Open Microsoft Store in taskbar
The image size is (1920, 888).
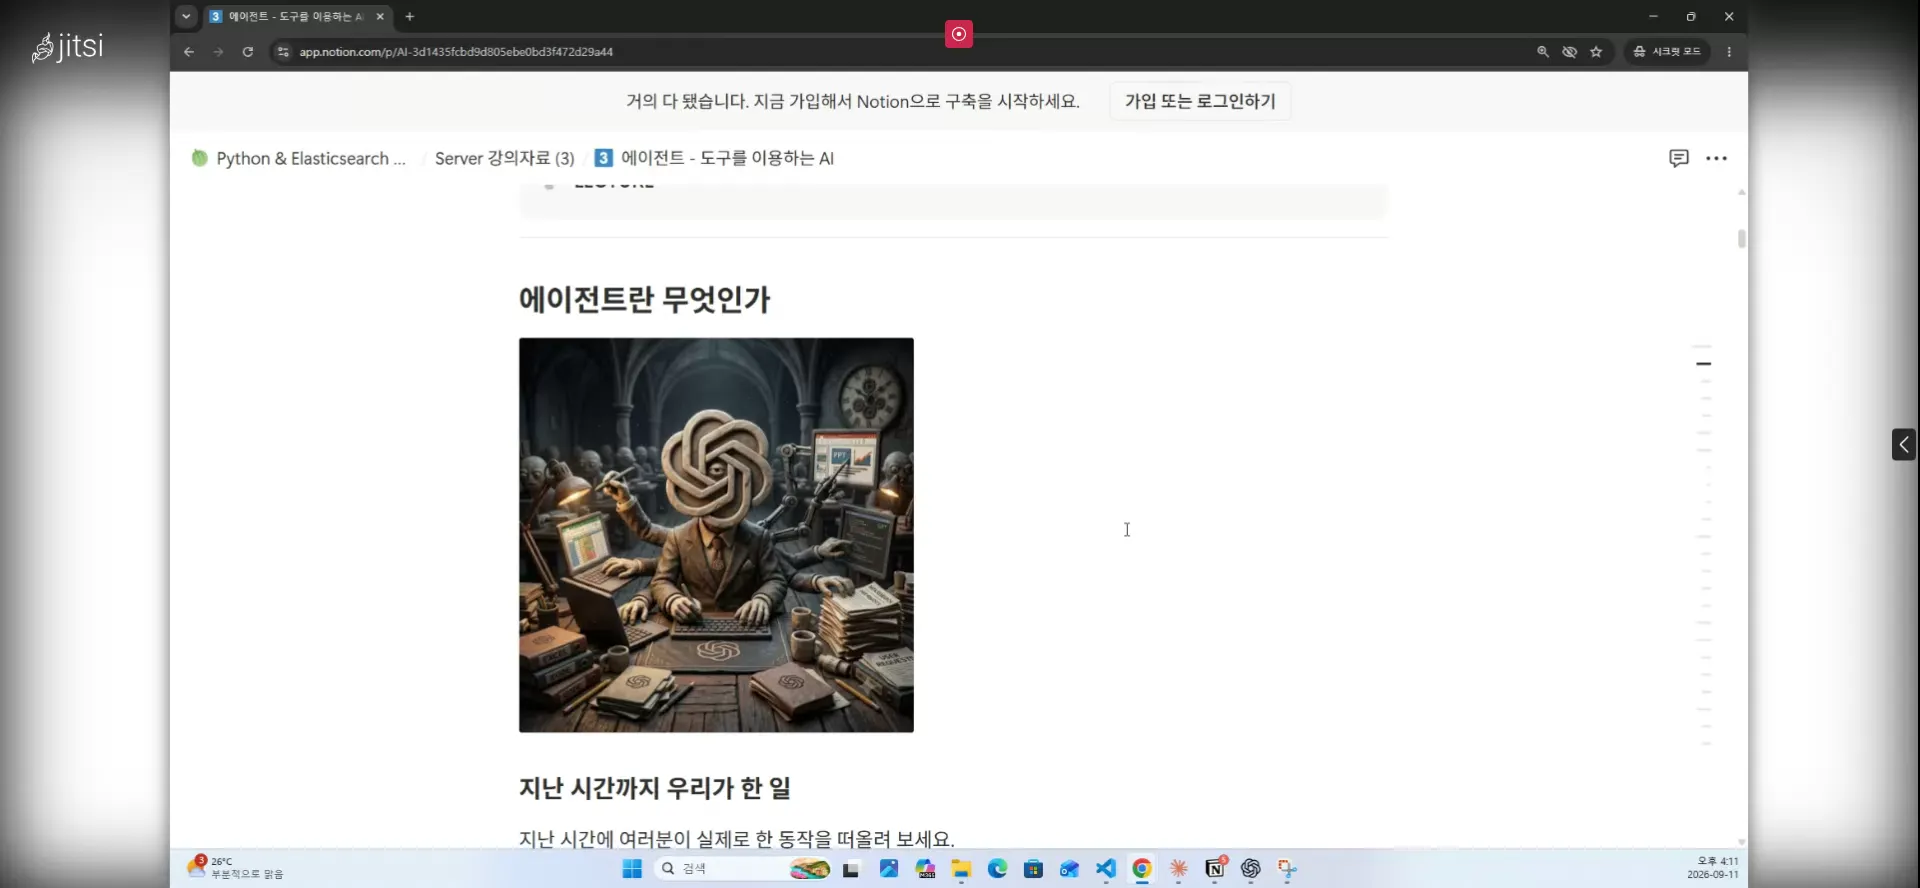pos(1033,869)
